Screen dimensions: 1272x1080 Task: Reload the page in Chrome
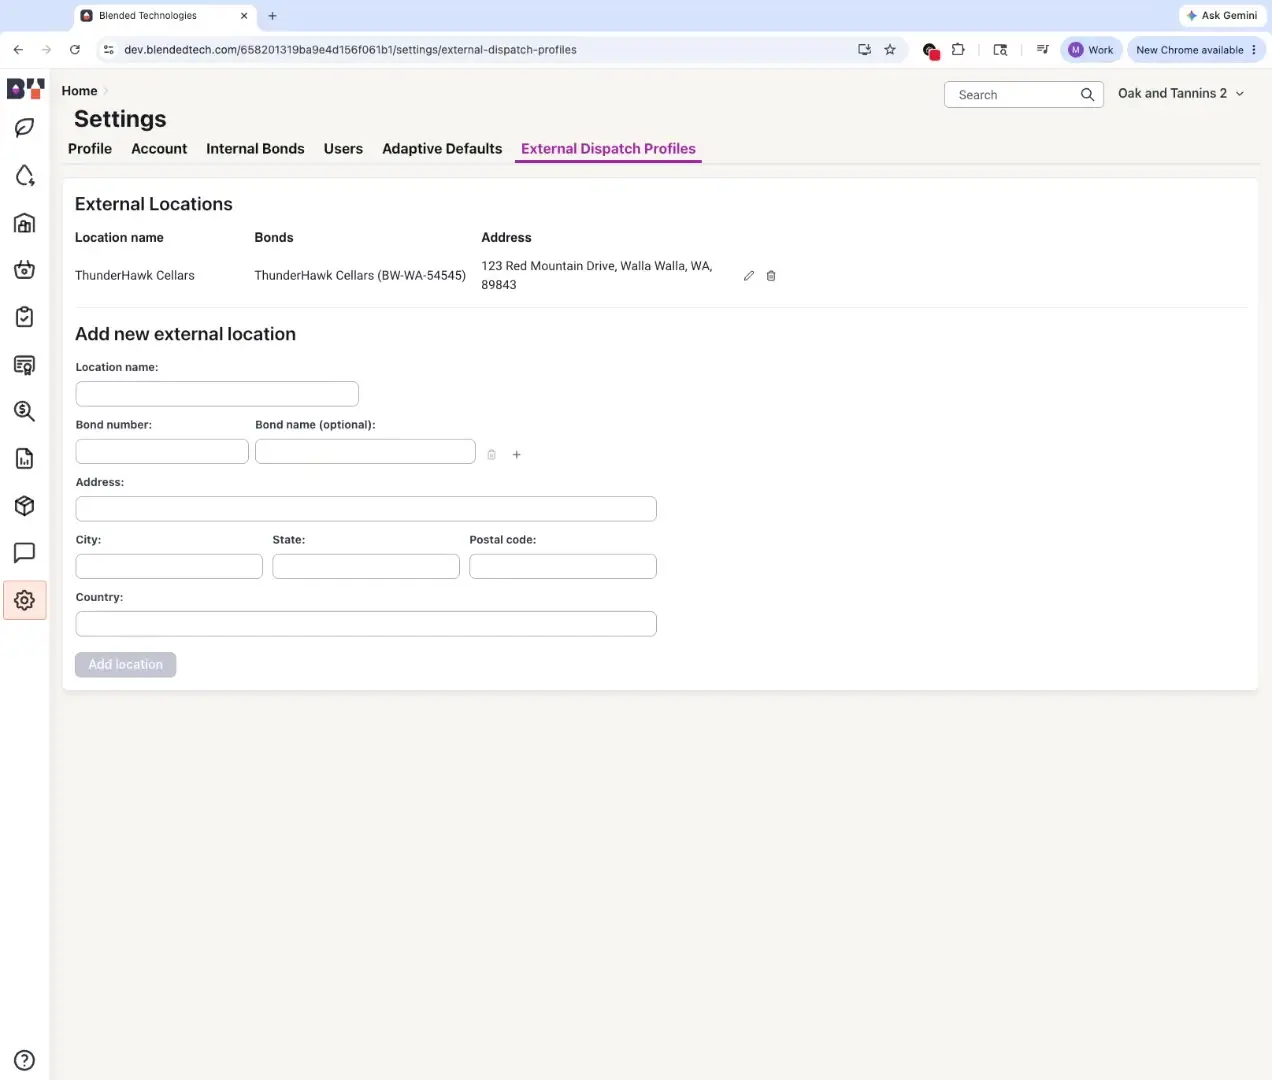coord(75,49)
